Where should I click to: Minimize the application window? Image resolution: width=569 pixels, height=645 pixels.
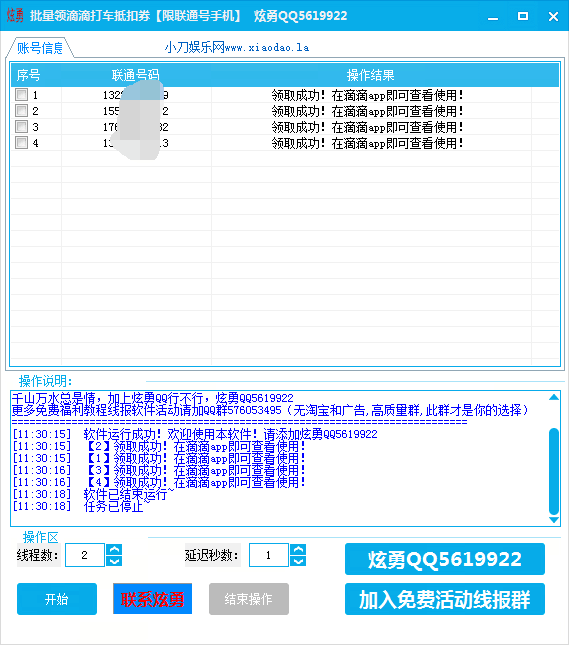(493, 16)
